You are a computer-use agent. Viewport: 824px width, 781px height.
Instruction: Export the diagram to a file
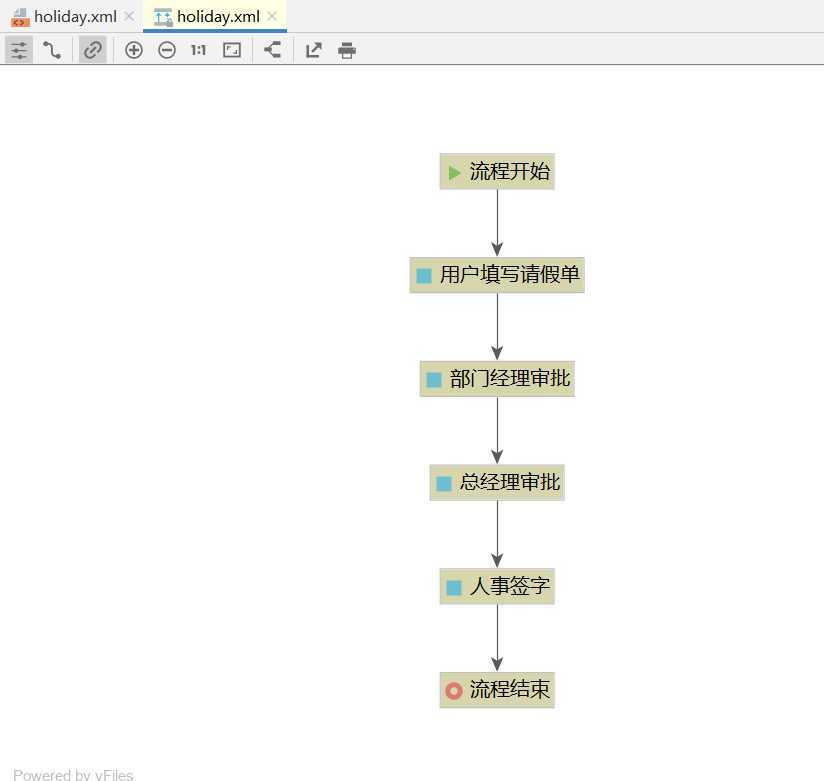tap(314, 50)
